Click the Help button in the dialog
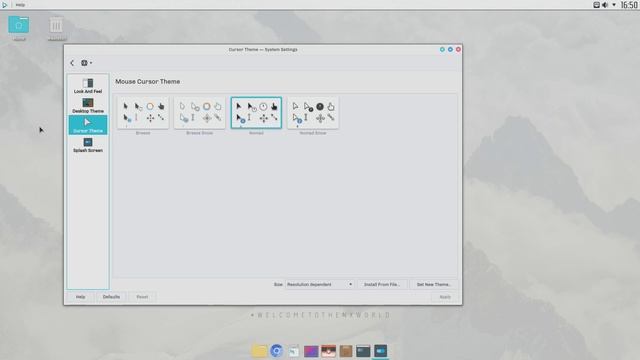Screen dimensions: 640x360 (80, 297)
